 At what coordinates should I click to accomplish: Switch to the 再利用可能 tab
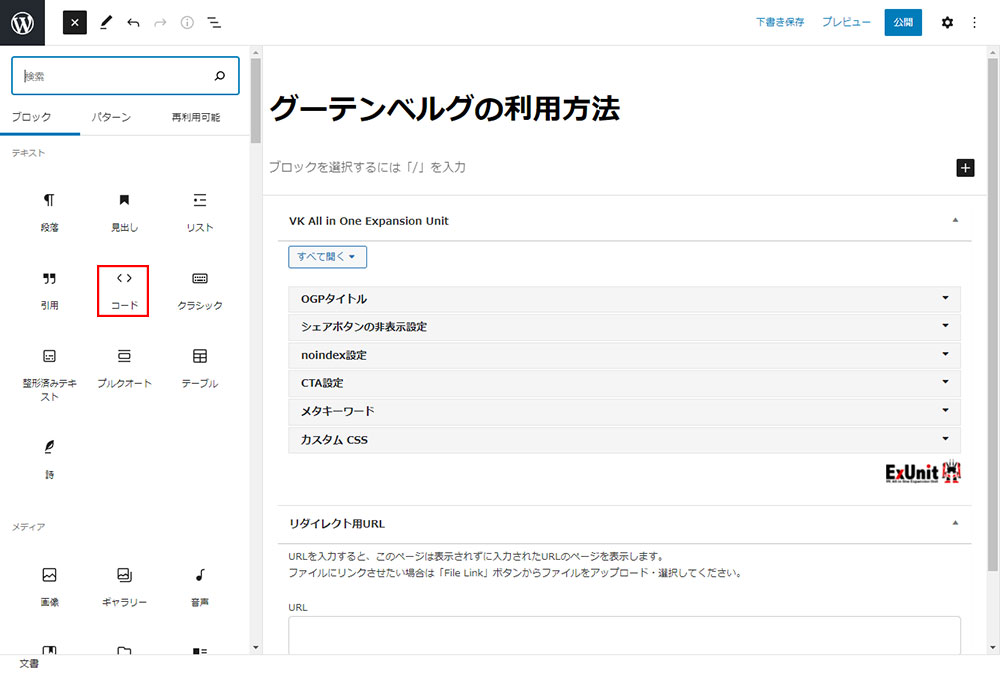coord(196,117)
